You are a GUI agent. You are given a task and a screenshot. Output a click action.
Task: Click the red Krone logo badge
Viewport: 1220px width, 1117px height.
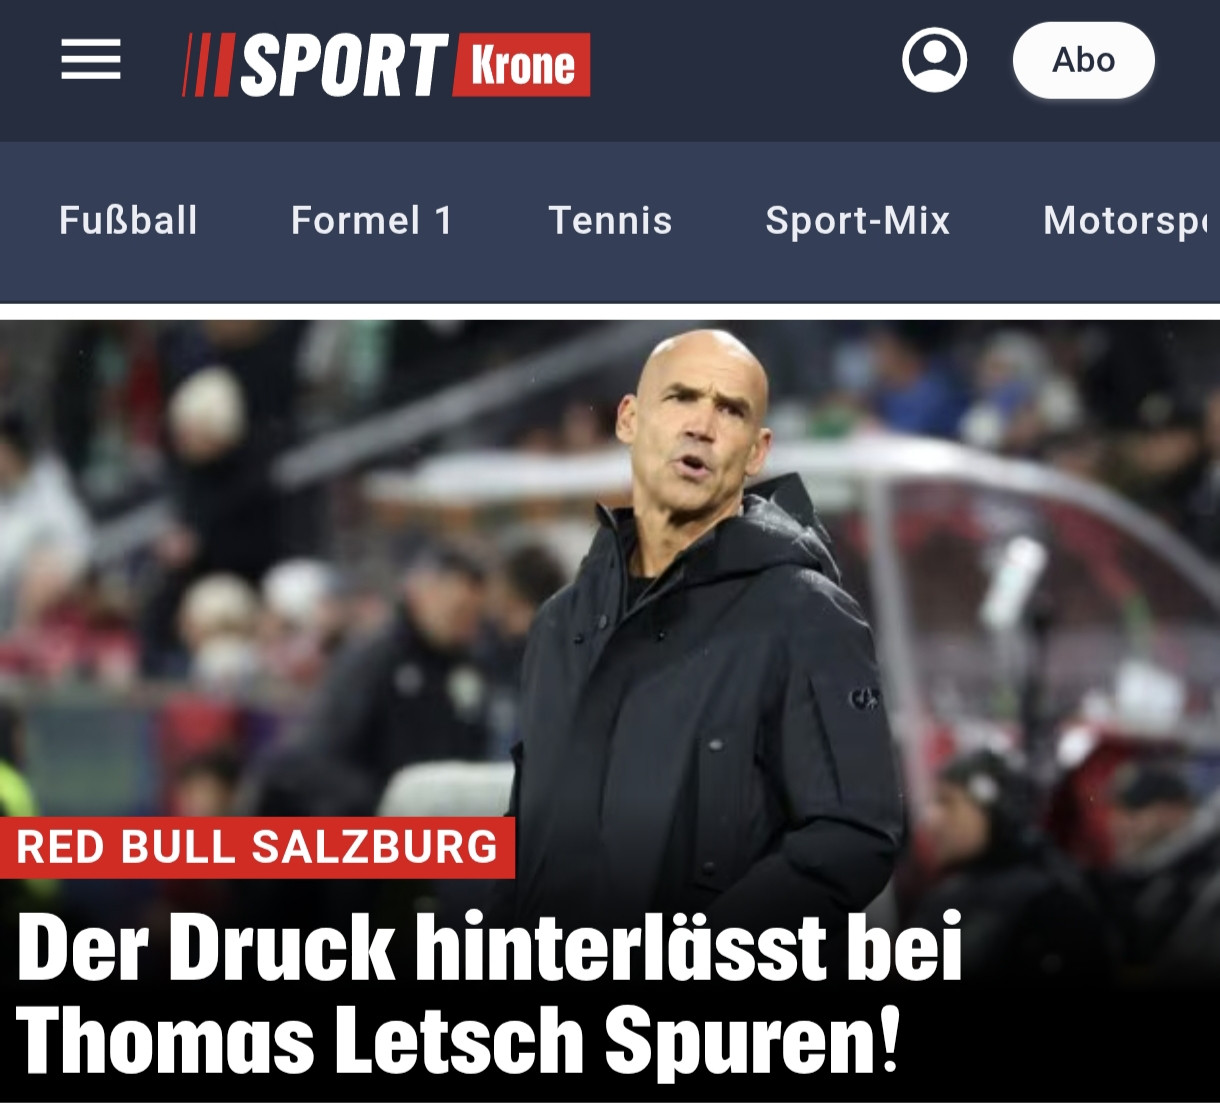[x=522, y=65]
